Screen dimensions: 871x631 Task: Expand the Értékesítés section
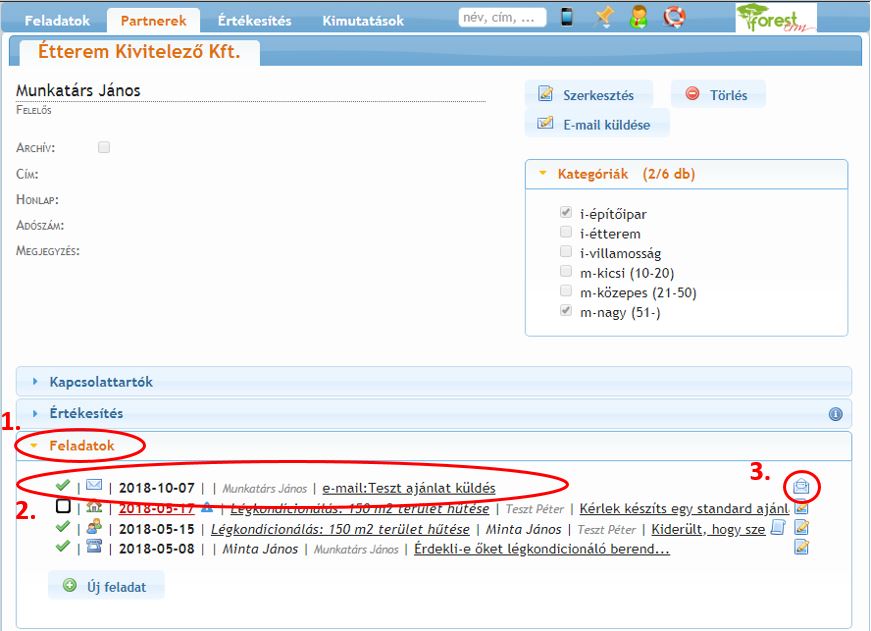86,413
